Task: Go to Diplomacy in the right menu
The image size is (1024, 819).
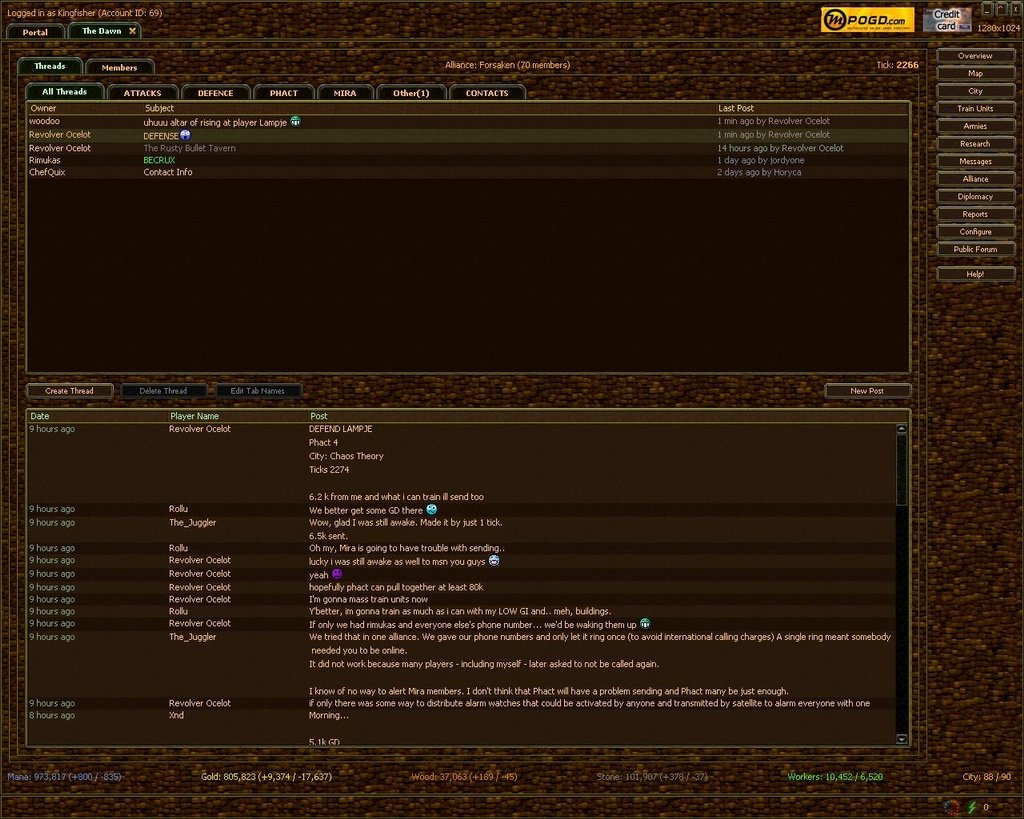Action: click(975, 197)
